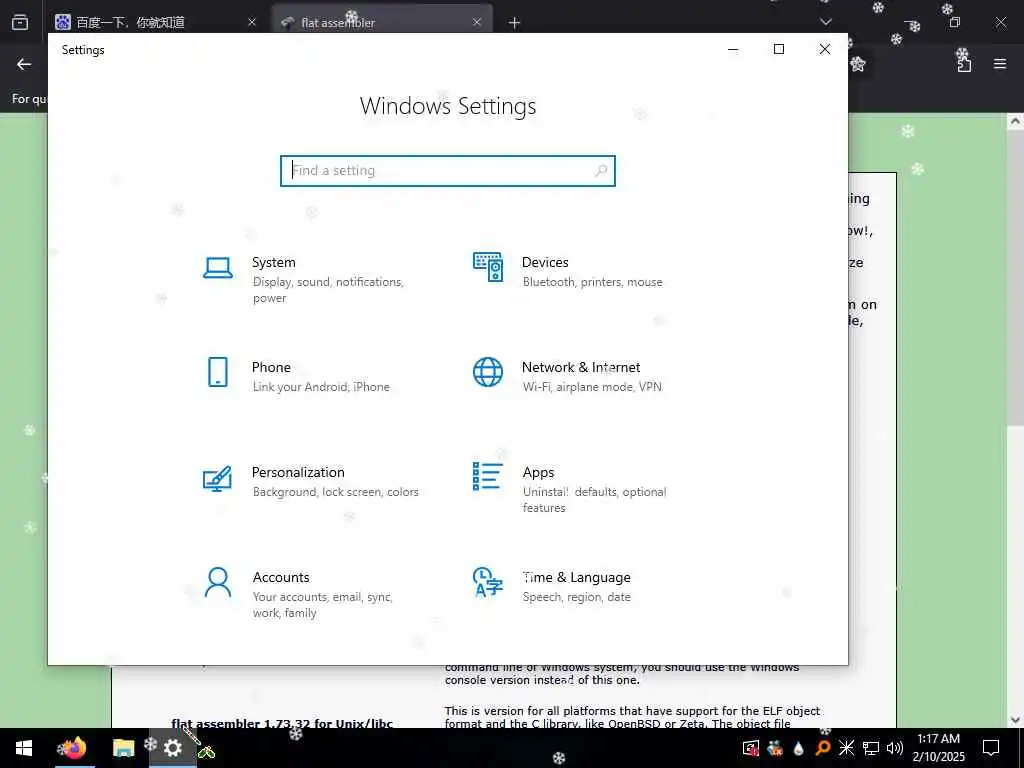
Task: Click the Settings gear taskbar icon
Action: click(x=172, y=748)
